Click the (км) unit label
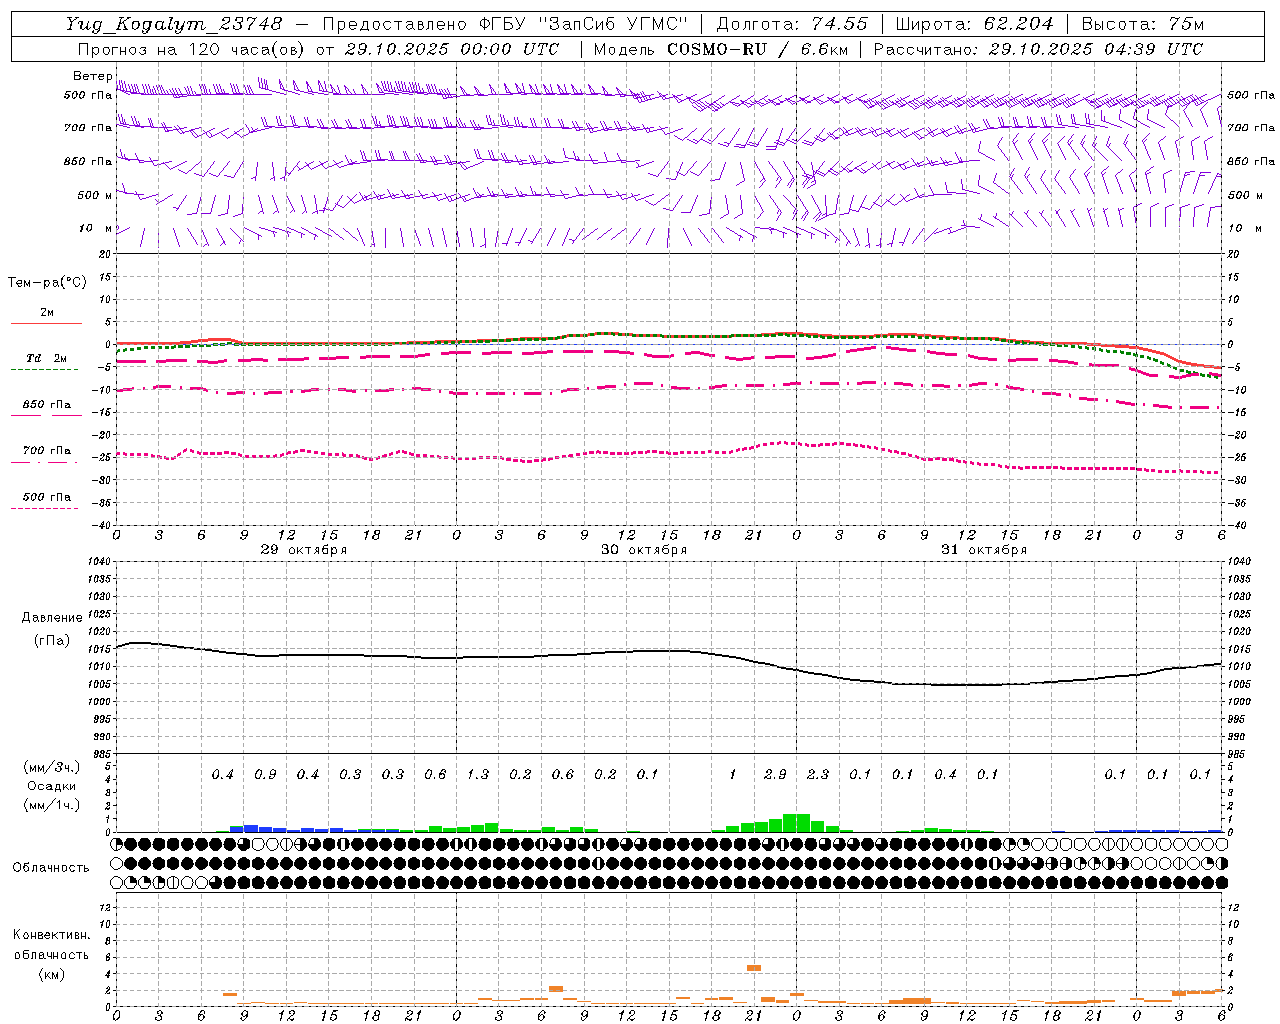The image size is (1280, 1024). coord(52,974)
